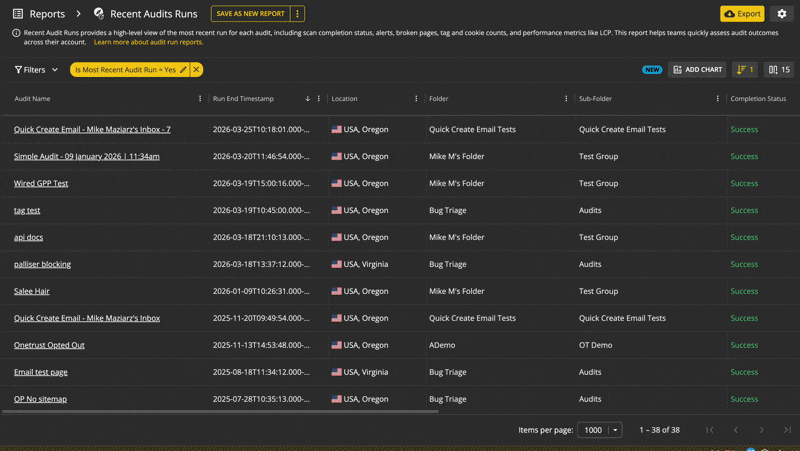Click ADemo folder cell
Viewport: 800px width, 451px height.
pyautogui.click(x=442, y=345)
